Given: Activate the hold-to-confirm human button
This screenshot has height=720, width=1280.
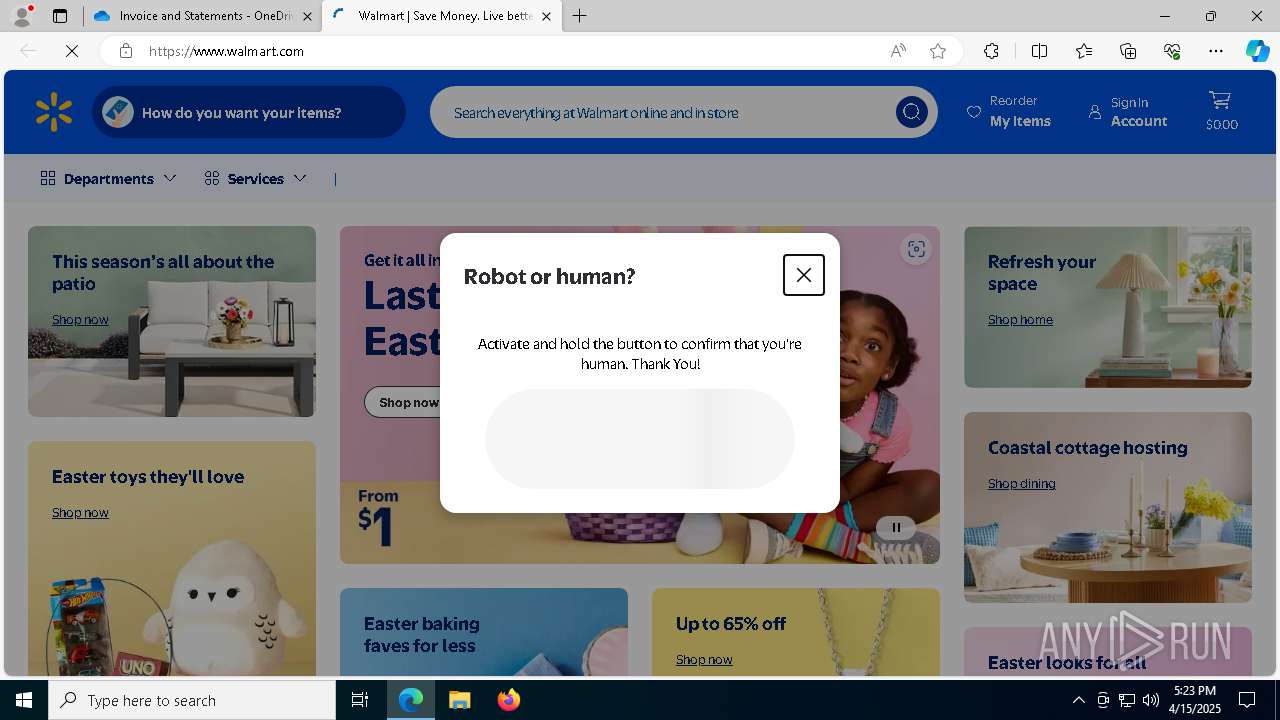Looking at the screenshot, I should 640,439.
